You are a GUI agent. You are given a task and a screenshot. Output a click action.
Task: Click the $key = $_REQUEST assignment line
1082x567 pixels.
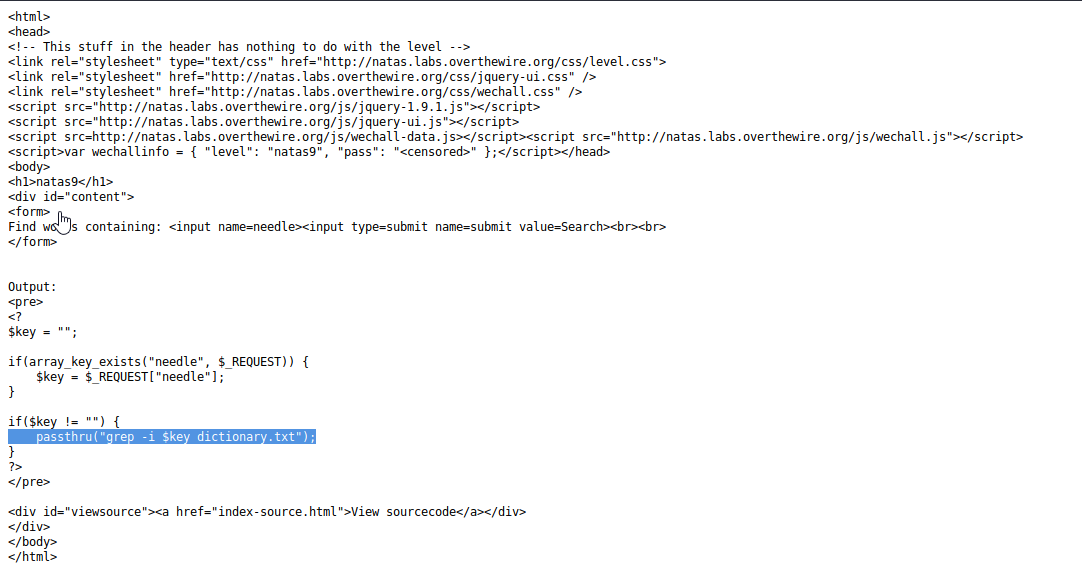tap(130, 377)
